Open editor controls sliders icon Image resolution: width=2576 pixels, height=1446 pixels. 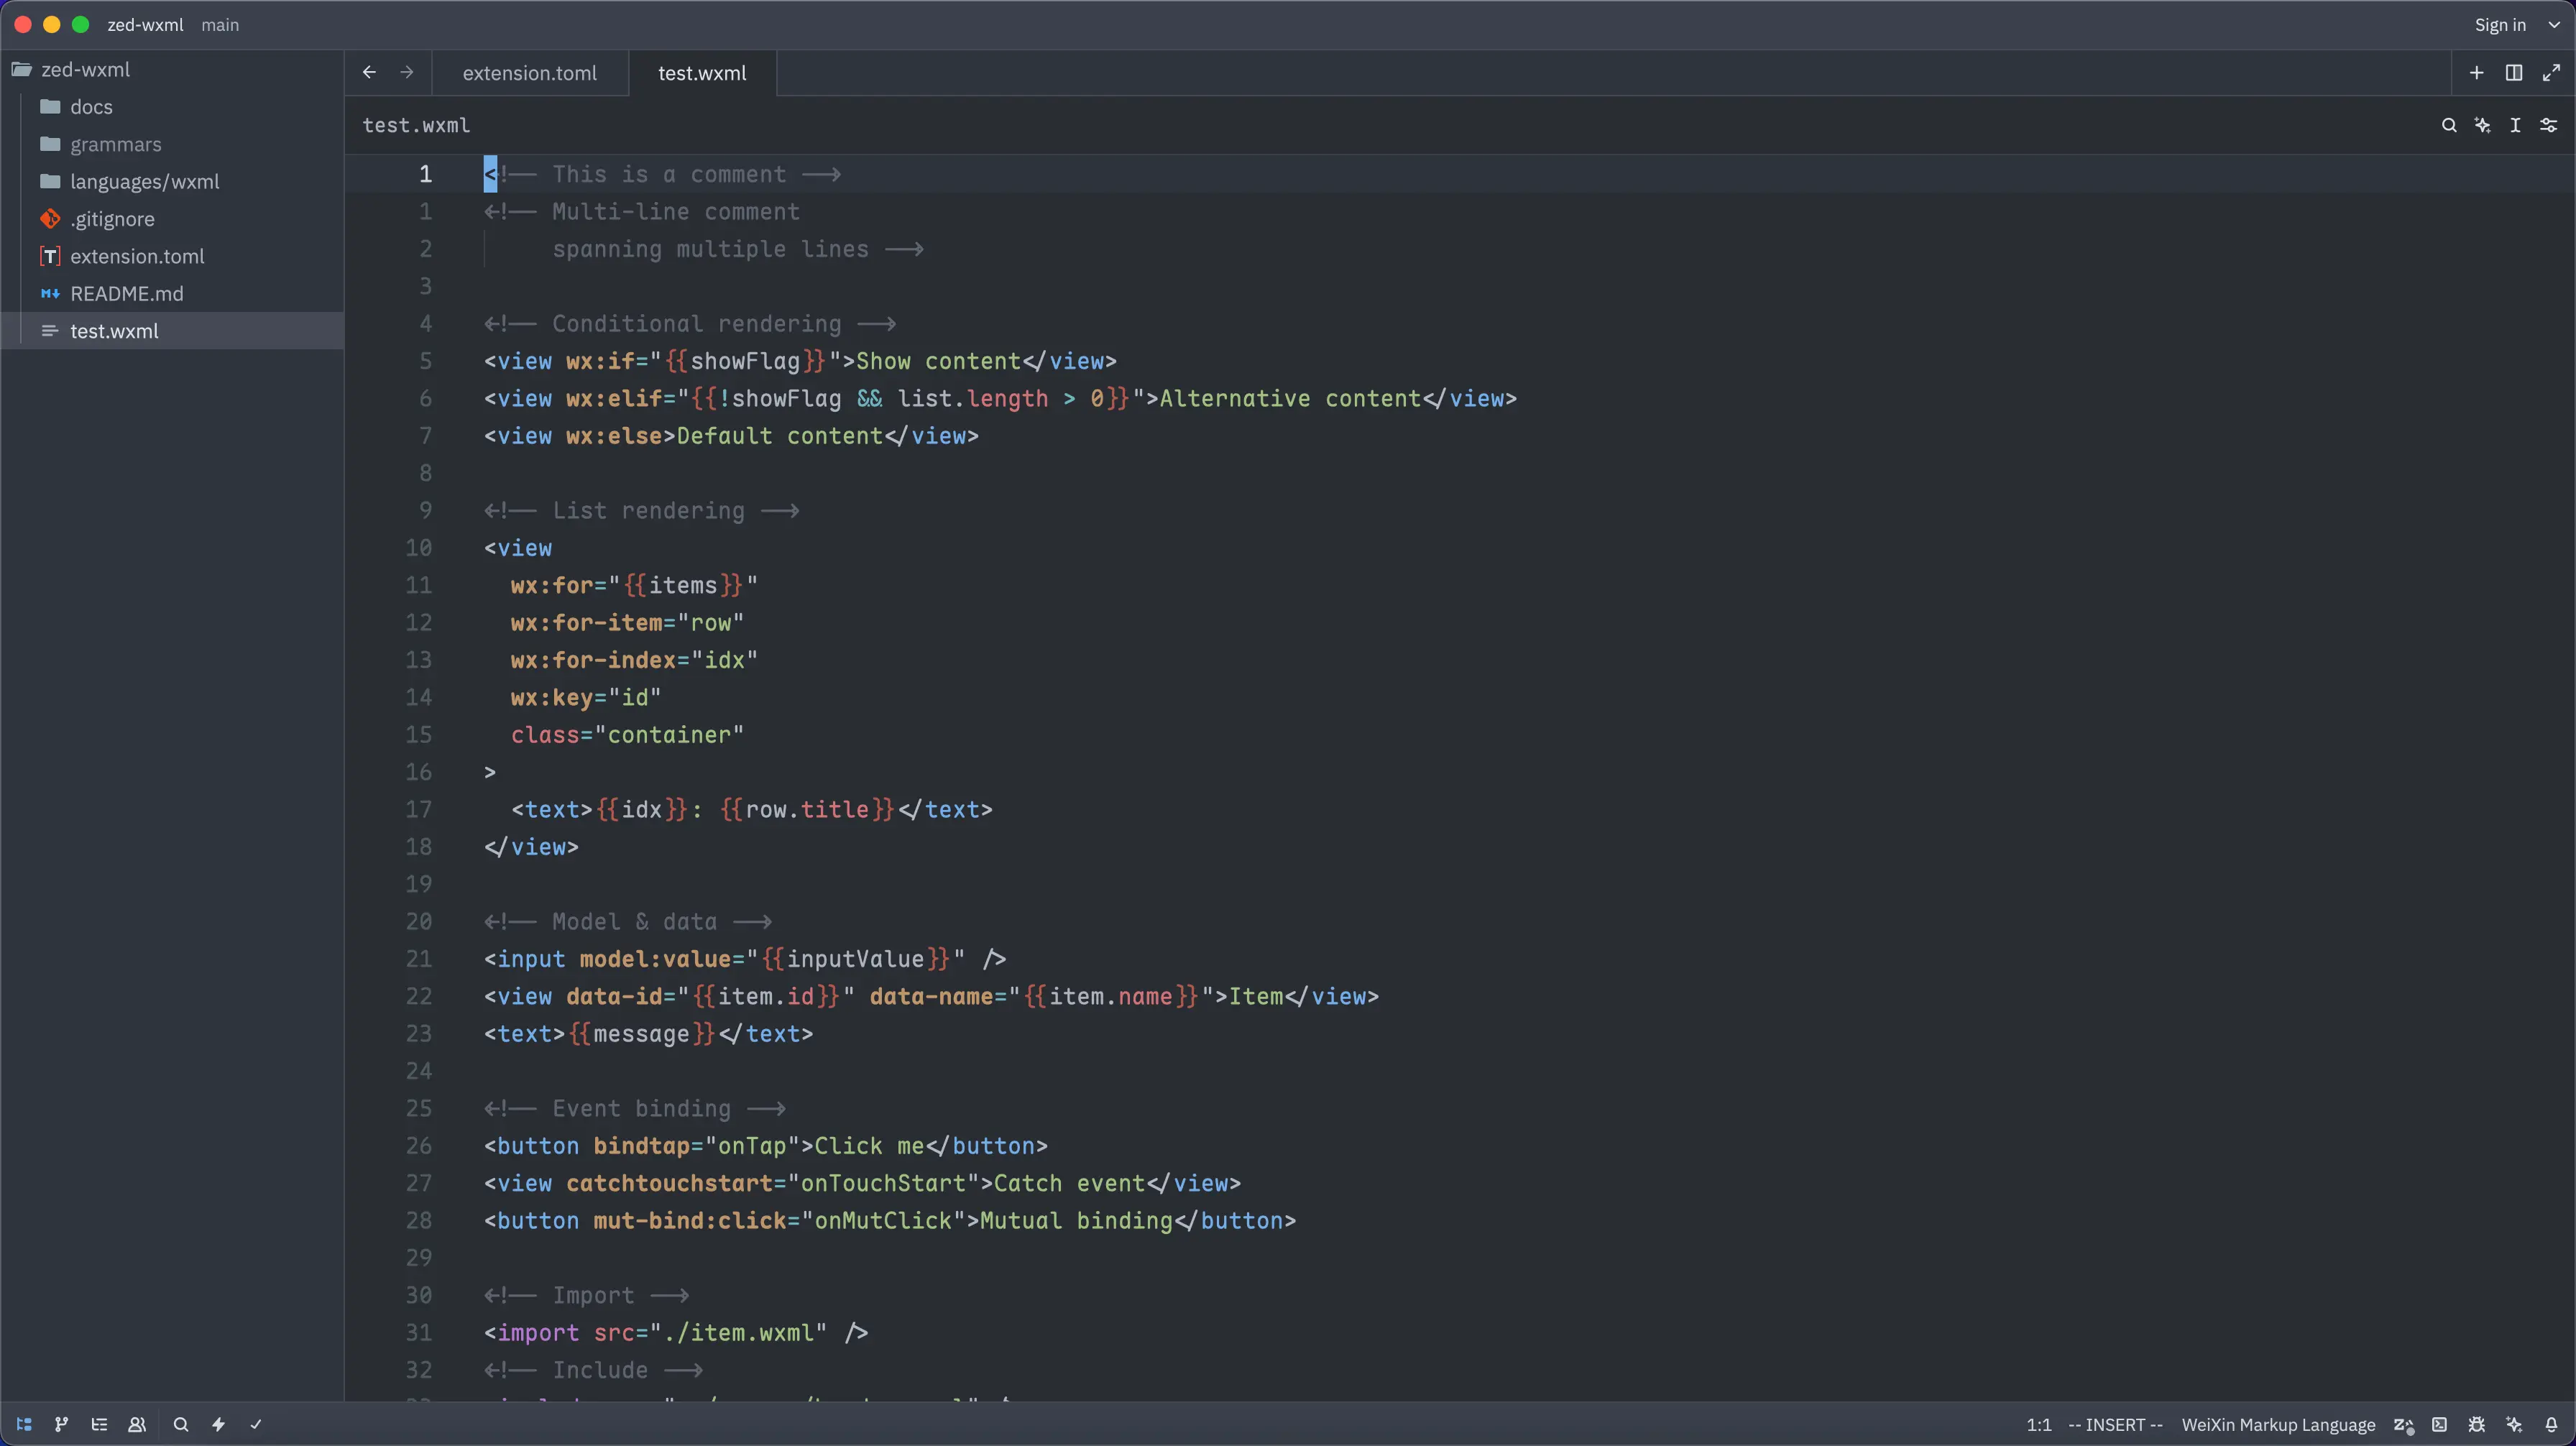pos(2549,125)
